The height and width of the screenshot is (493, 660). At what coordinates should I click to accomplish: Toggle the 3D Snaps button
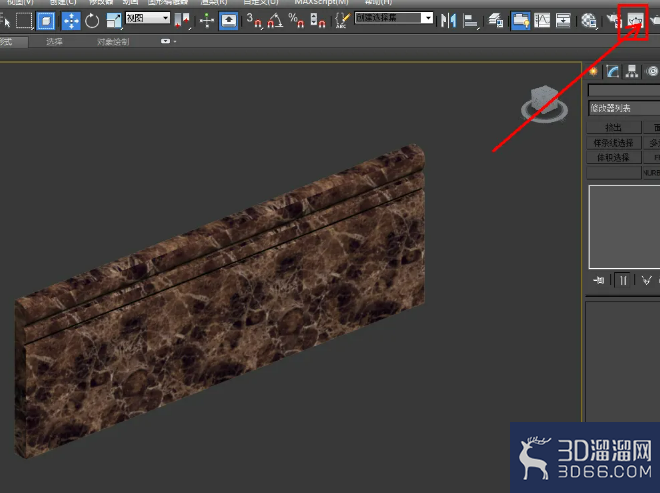254,20
